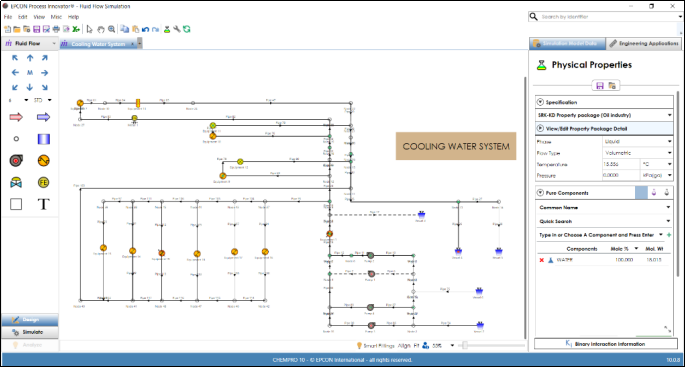
Task: Choose the valve symbol in the palette
Action: coord(16,183)
